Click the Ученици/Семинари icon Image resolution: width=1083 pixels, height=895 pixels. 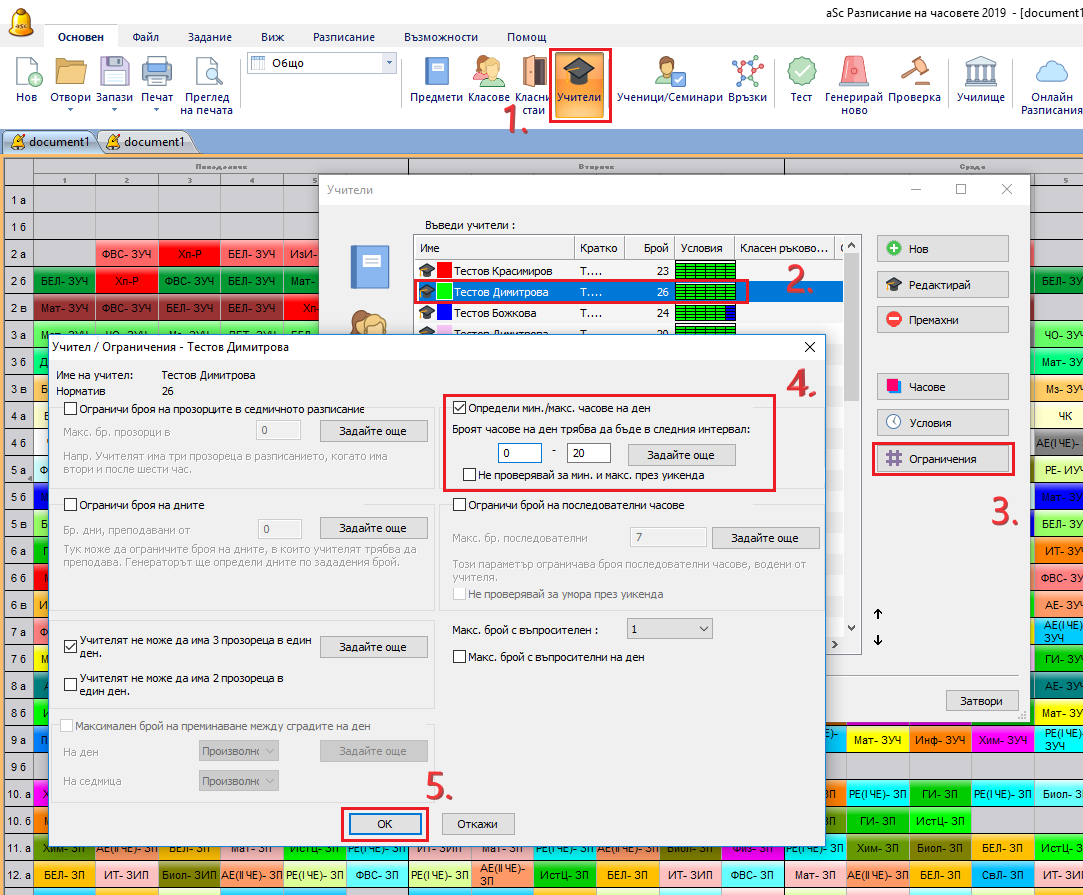click(x=669, y=80)
